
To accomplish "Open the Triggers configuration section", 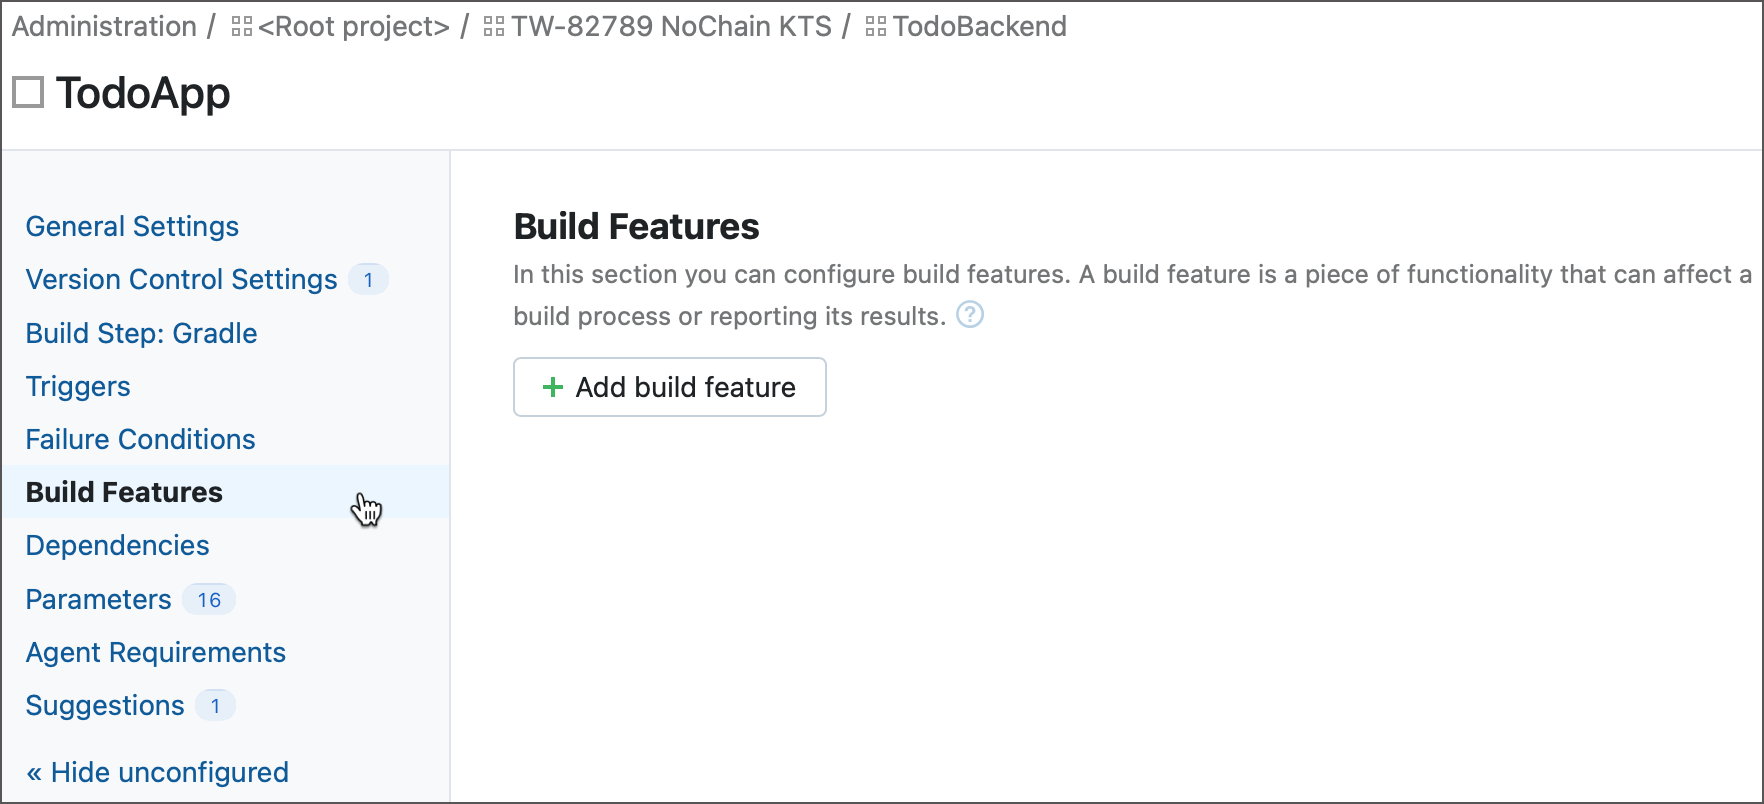I will coord(77,386).
